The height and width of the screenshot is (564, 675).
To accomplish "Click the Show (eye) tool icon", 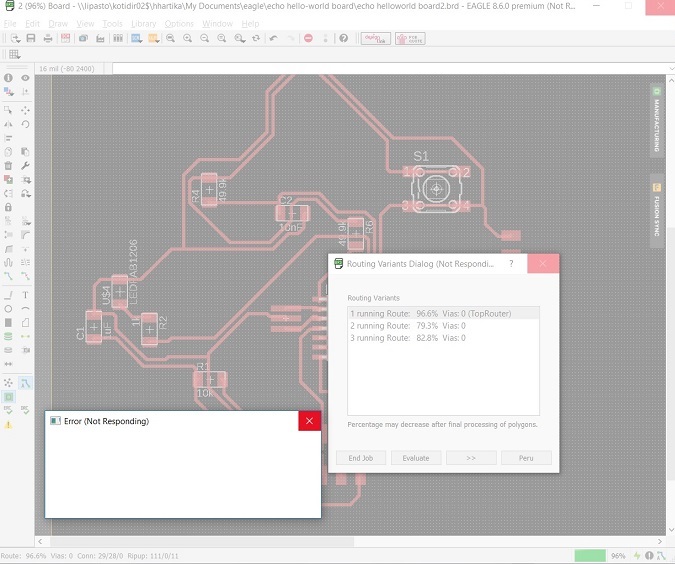I will (25, 78).
